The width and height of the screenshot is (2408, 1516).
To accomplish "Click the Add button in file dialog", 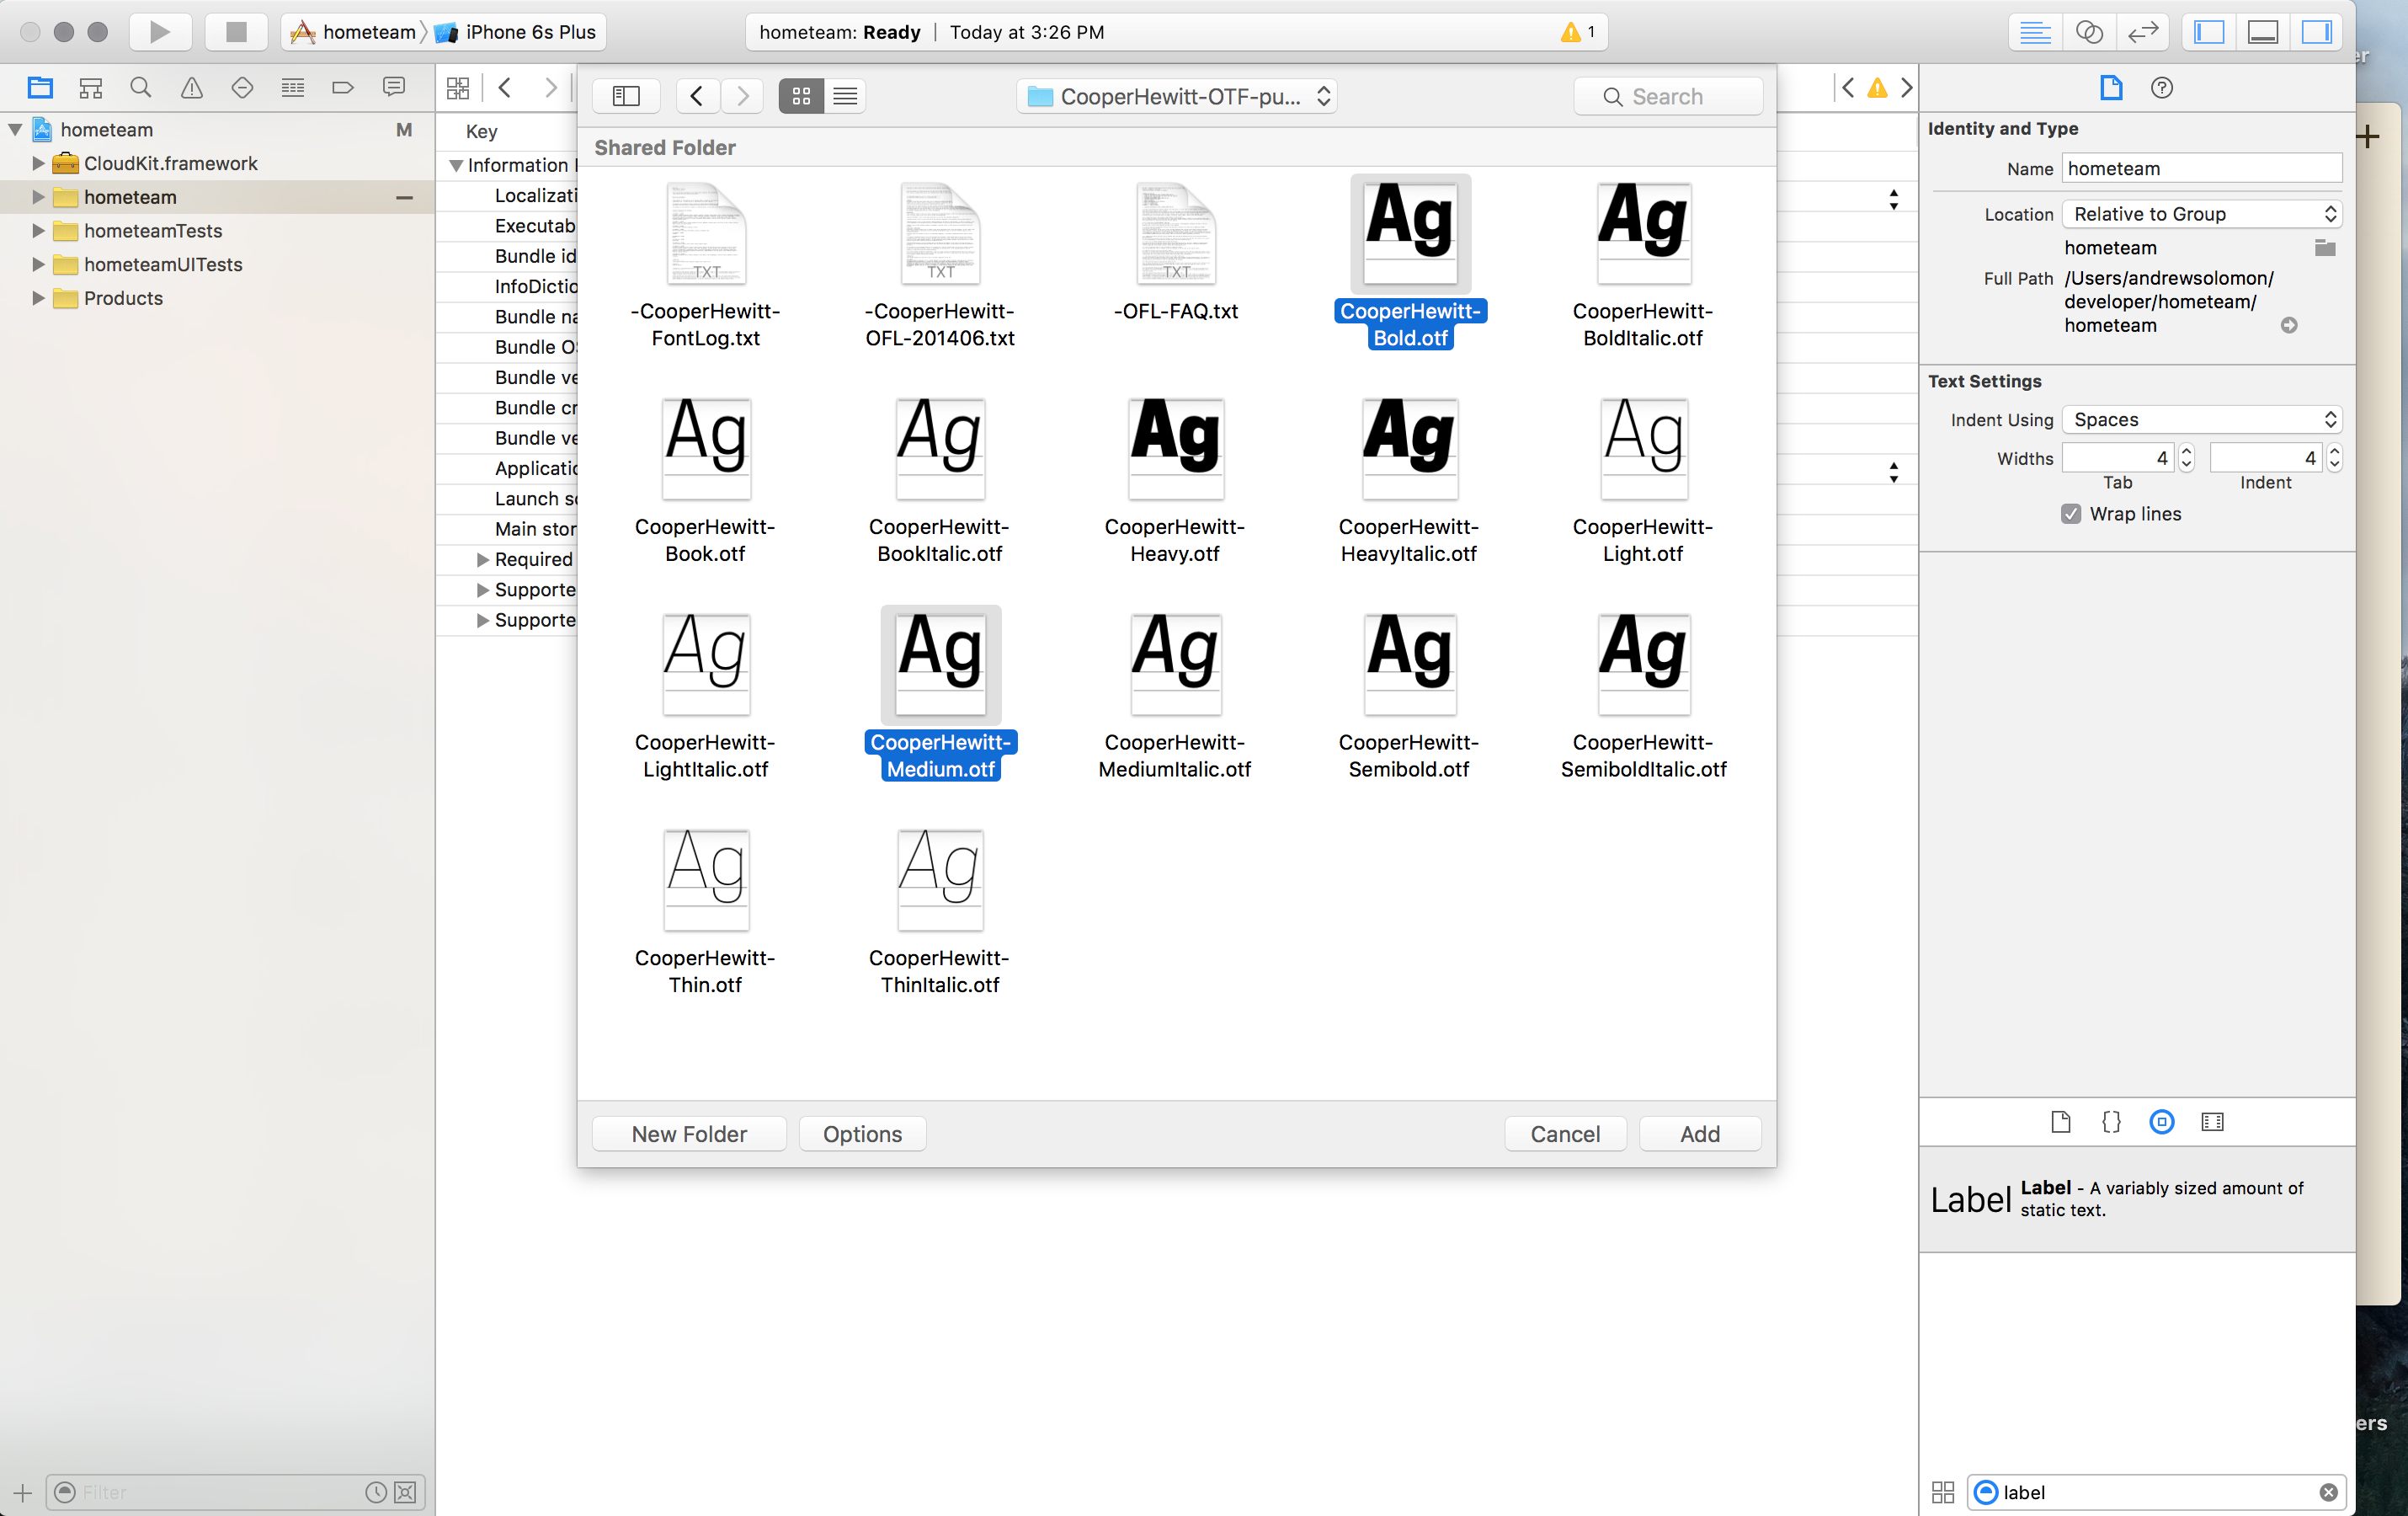I will pos(1699,1132).
